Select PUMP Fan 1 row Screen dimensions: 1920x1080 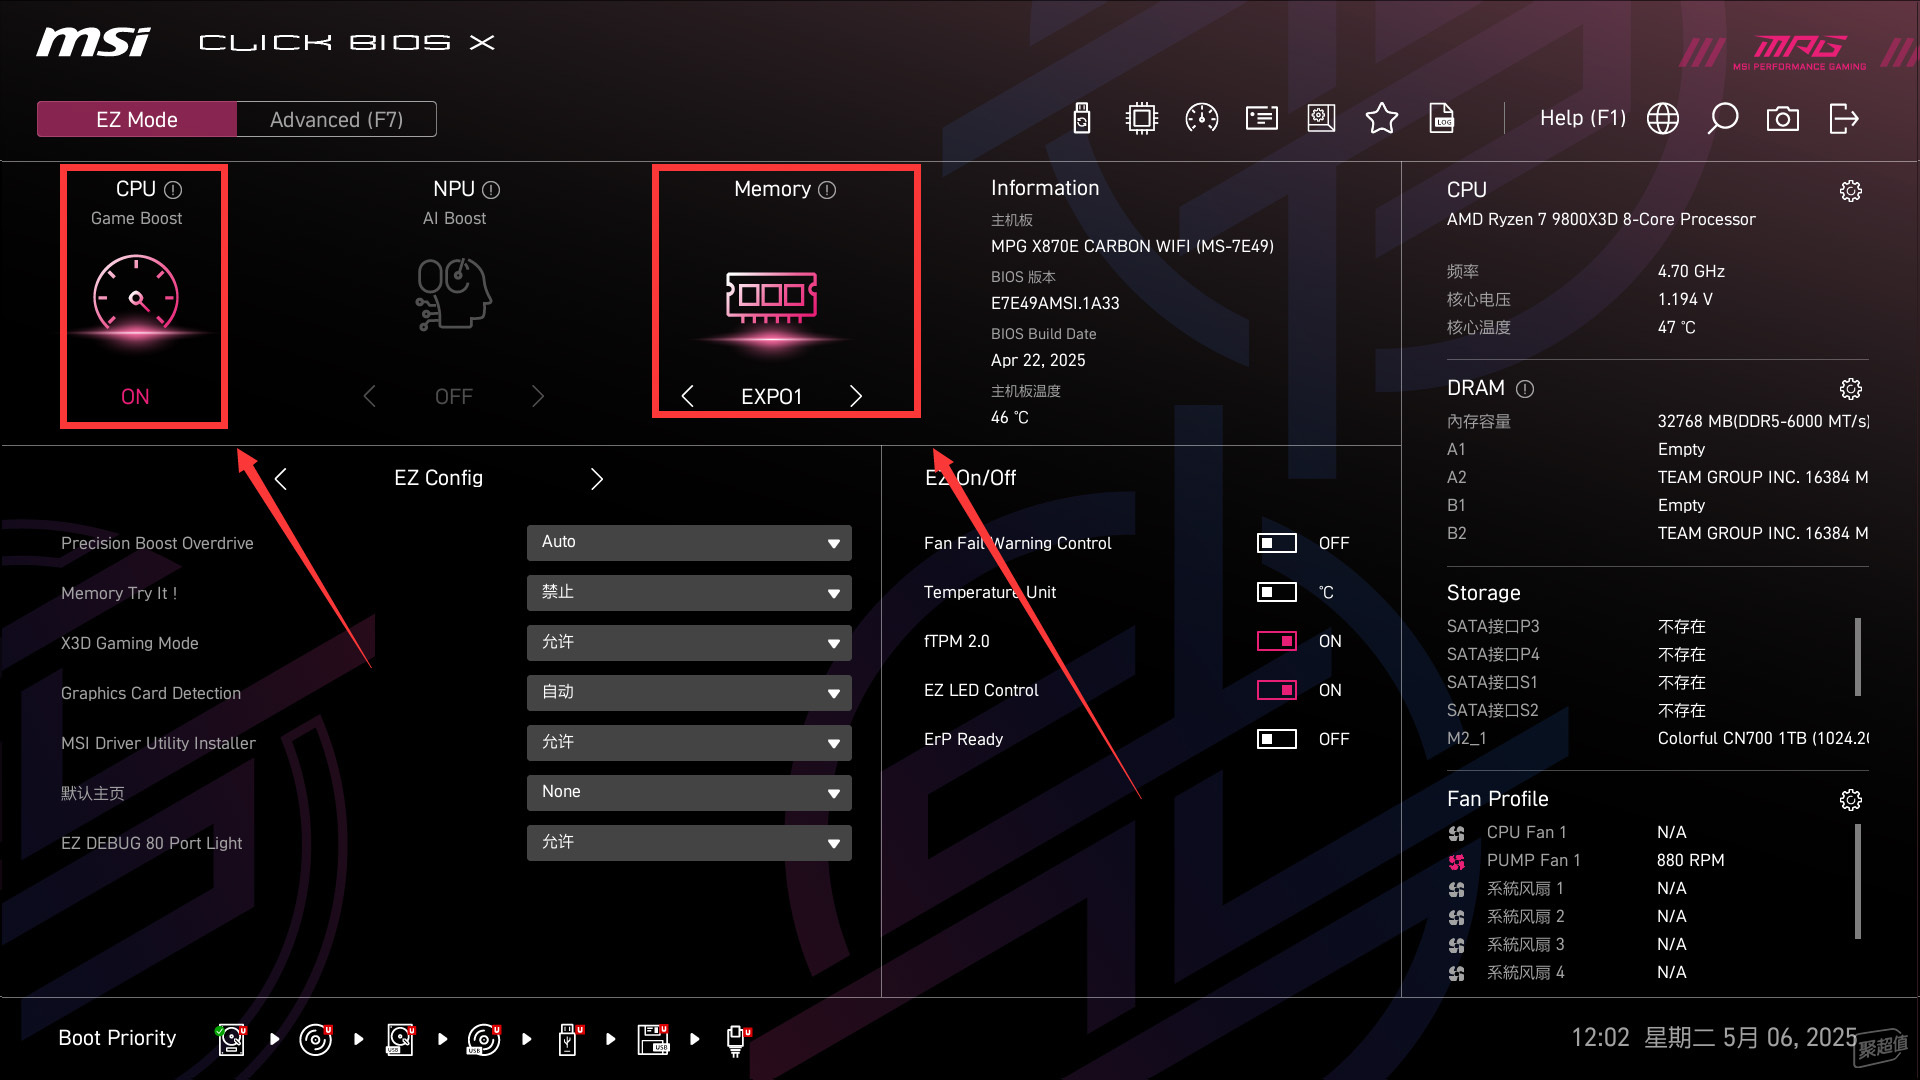click(x=1586, y=860)
